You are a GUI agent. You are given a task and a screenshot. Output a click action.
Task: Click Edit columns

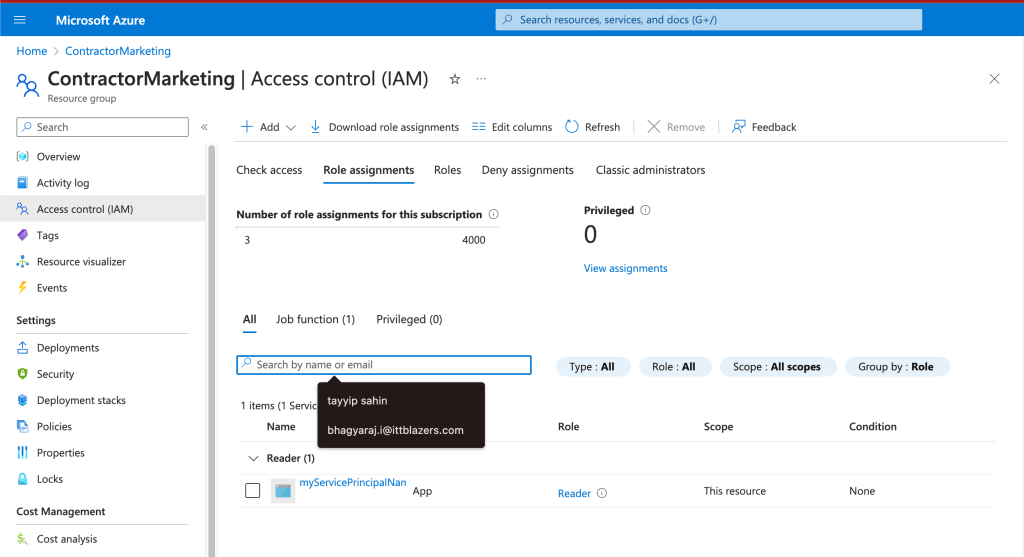tap(512, 127)
